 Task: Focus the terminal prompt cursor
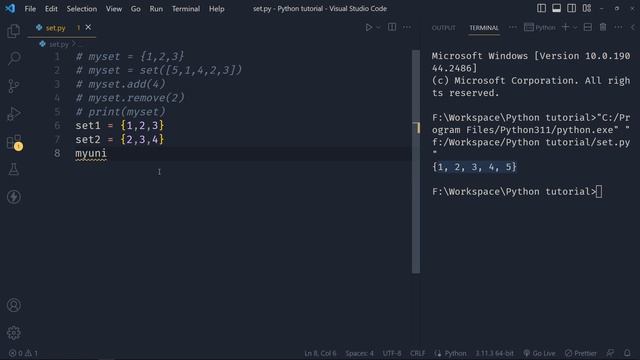click(x=599, y=191)
